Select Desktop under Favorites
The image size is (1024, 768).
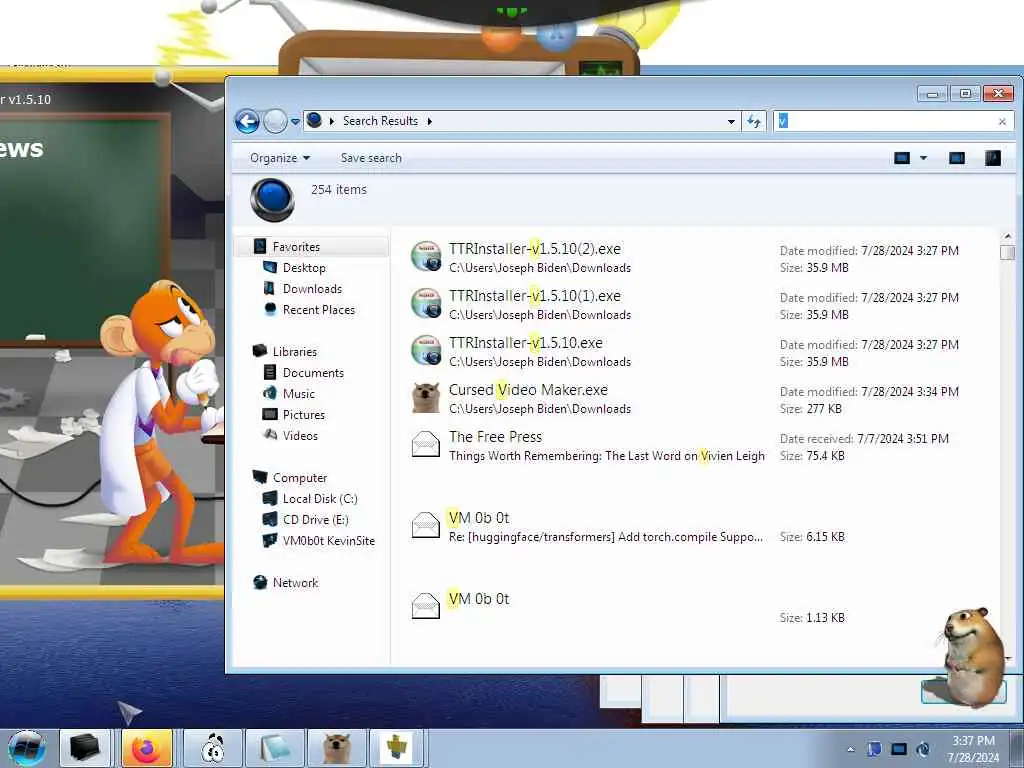304,268
